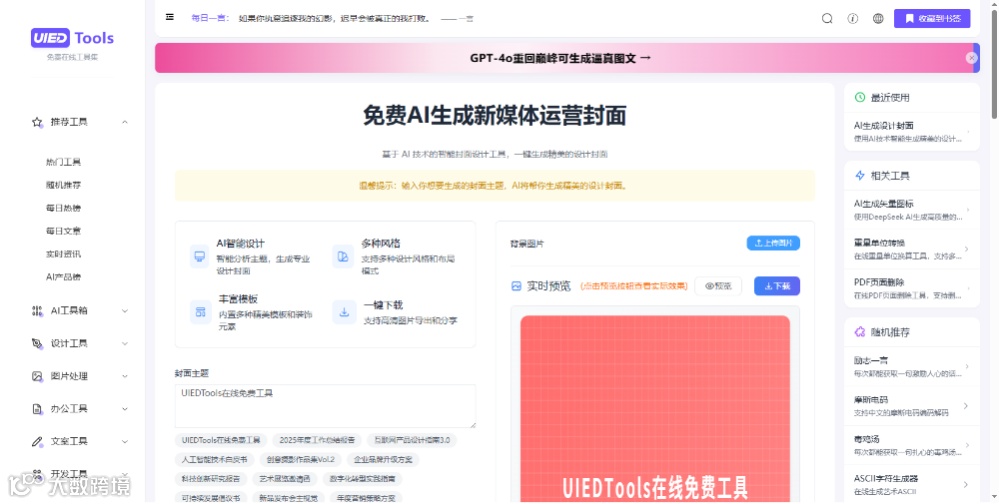The image size is (999, 504).
Task: Open 重量单位转换 related tool
Action: coord(912,249)
